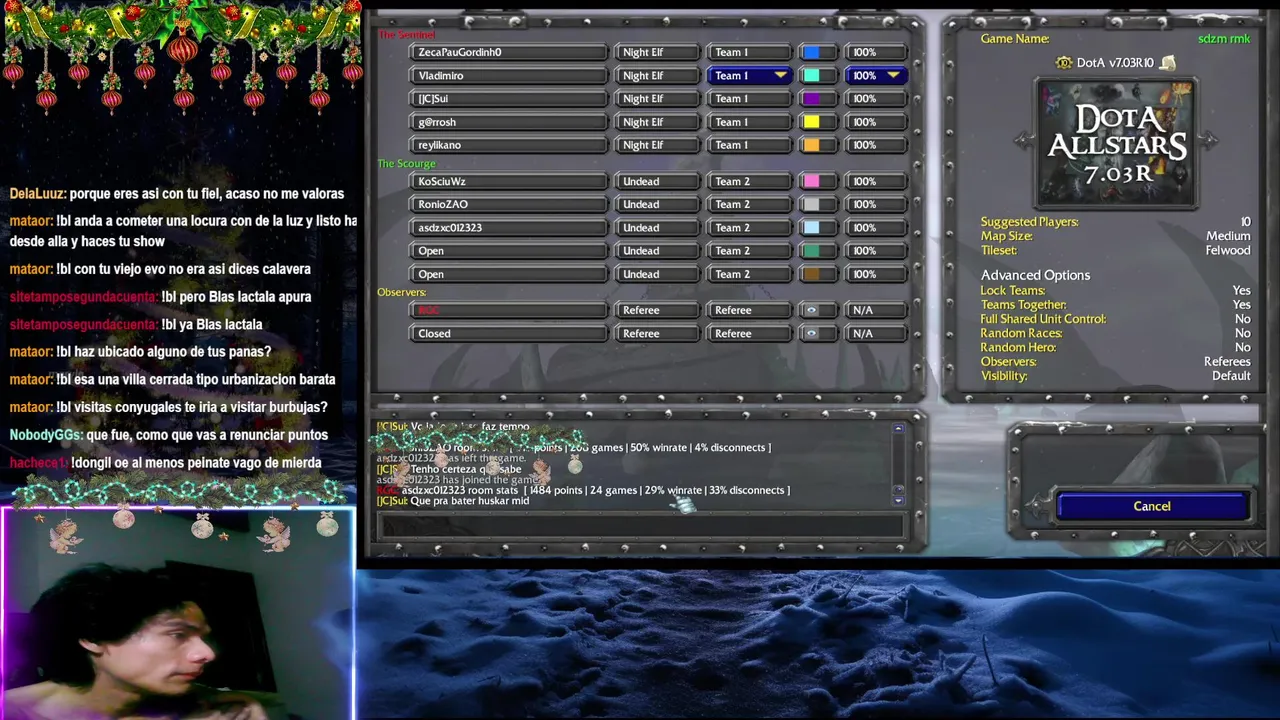This screenshot has width=1280, height=720.
Task: Click KoSciuWz's pink color swatch
Action: tap(812, 181)
